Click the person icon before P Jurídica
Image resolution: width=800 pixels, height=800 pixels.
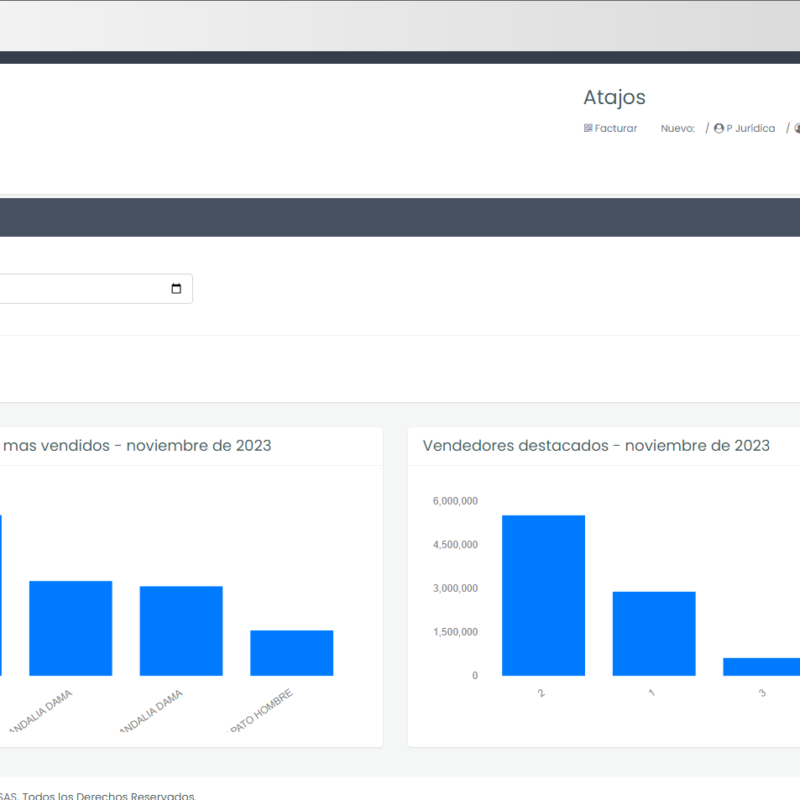[x=719, y=128]
